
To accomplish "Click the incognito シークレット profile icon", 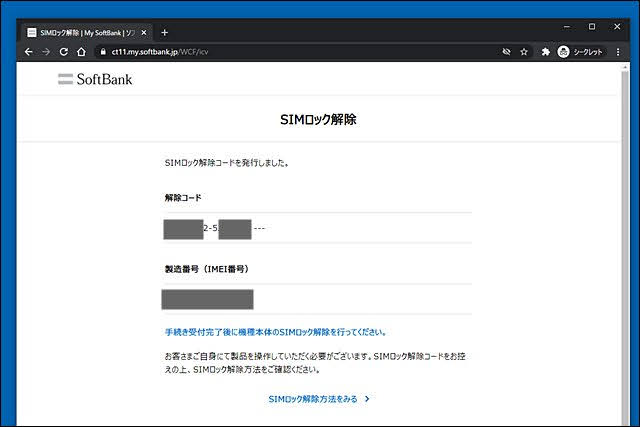I will point(580,52).
